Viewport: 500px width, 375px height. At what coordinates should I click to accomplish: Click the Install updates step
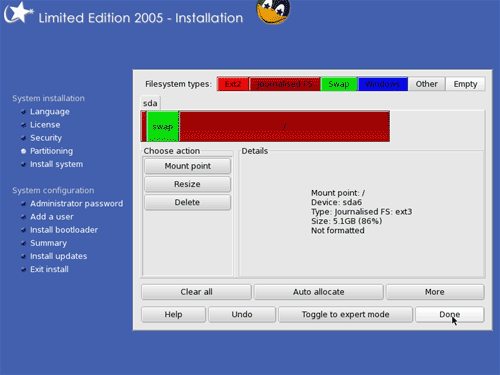[59, 256]
